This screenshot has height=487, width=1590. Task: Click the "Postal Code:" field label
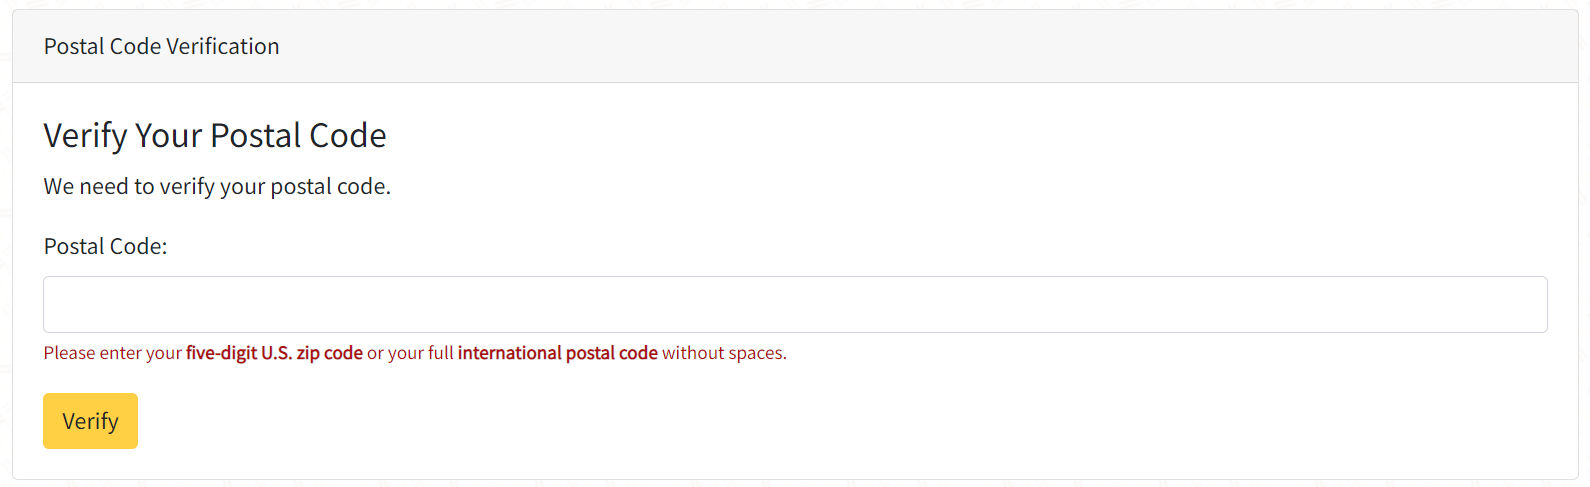pos(105,246)
